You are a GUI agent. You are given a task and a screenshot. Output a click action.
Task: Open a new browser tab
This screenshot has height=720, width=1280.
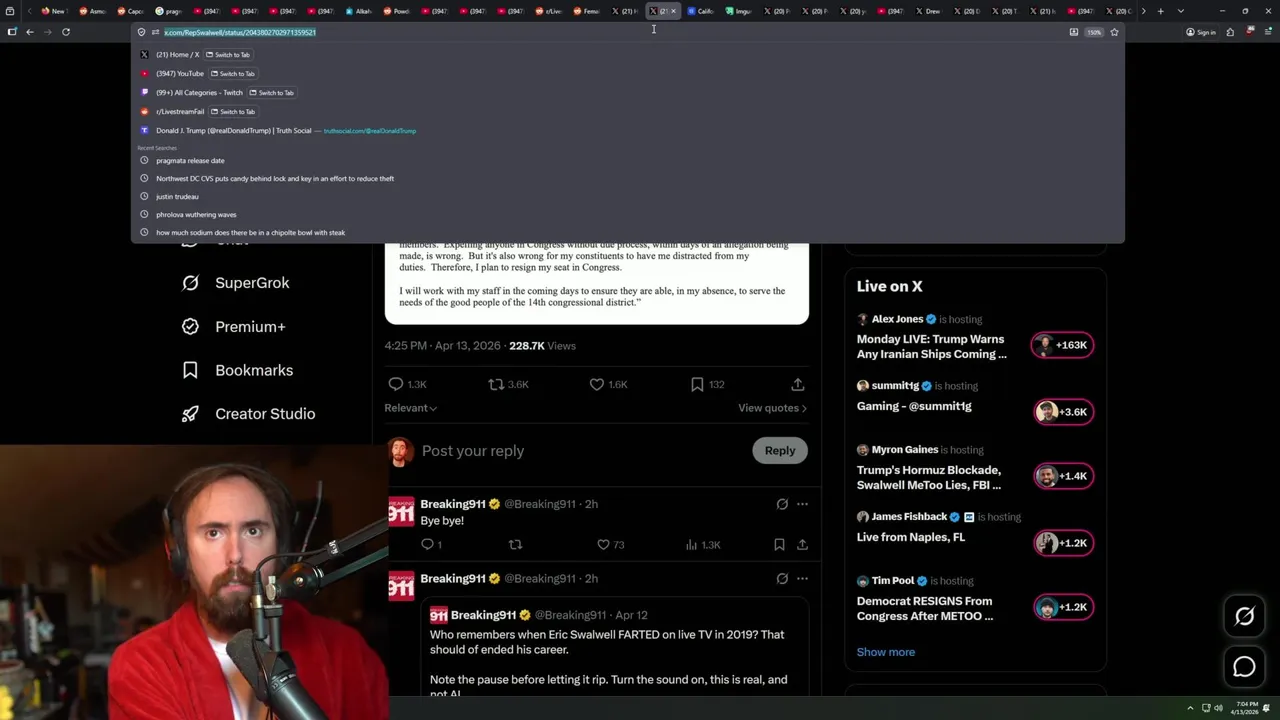click(1160, 11)
